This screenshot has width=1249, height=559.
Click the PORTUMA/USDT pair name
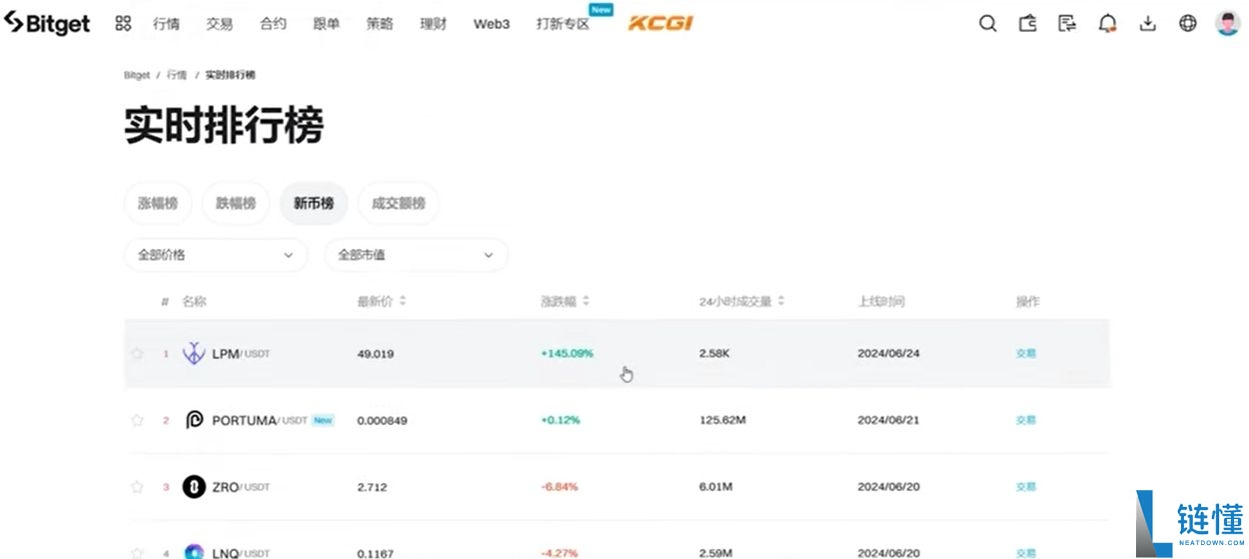[x=259, y=420]
